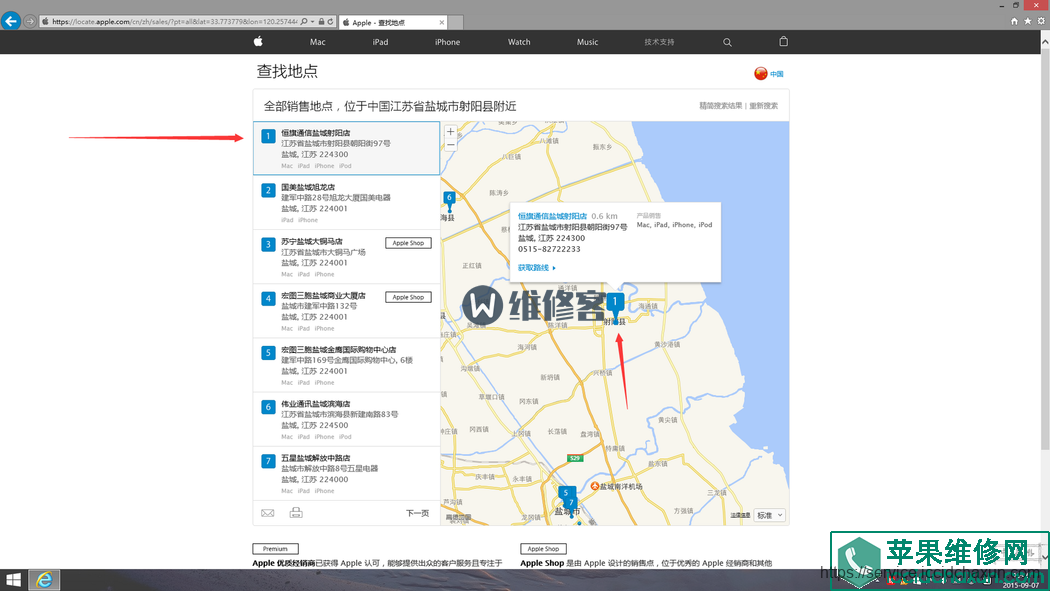The width and height of the screenshot is (1050, 591).
Task: Open the Windows Start button
Action: 13,580
